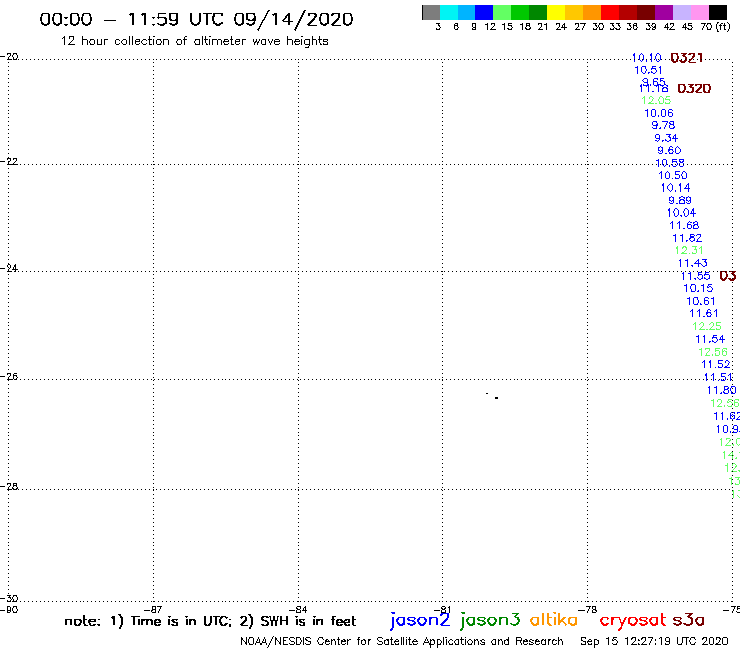Select the 10.14 wave height value
The height and width of the screenshot is (650, 740).
[675, 188]
